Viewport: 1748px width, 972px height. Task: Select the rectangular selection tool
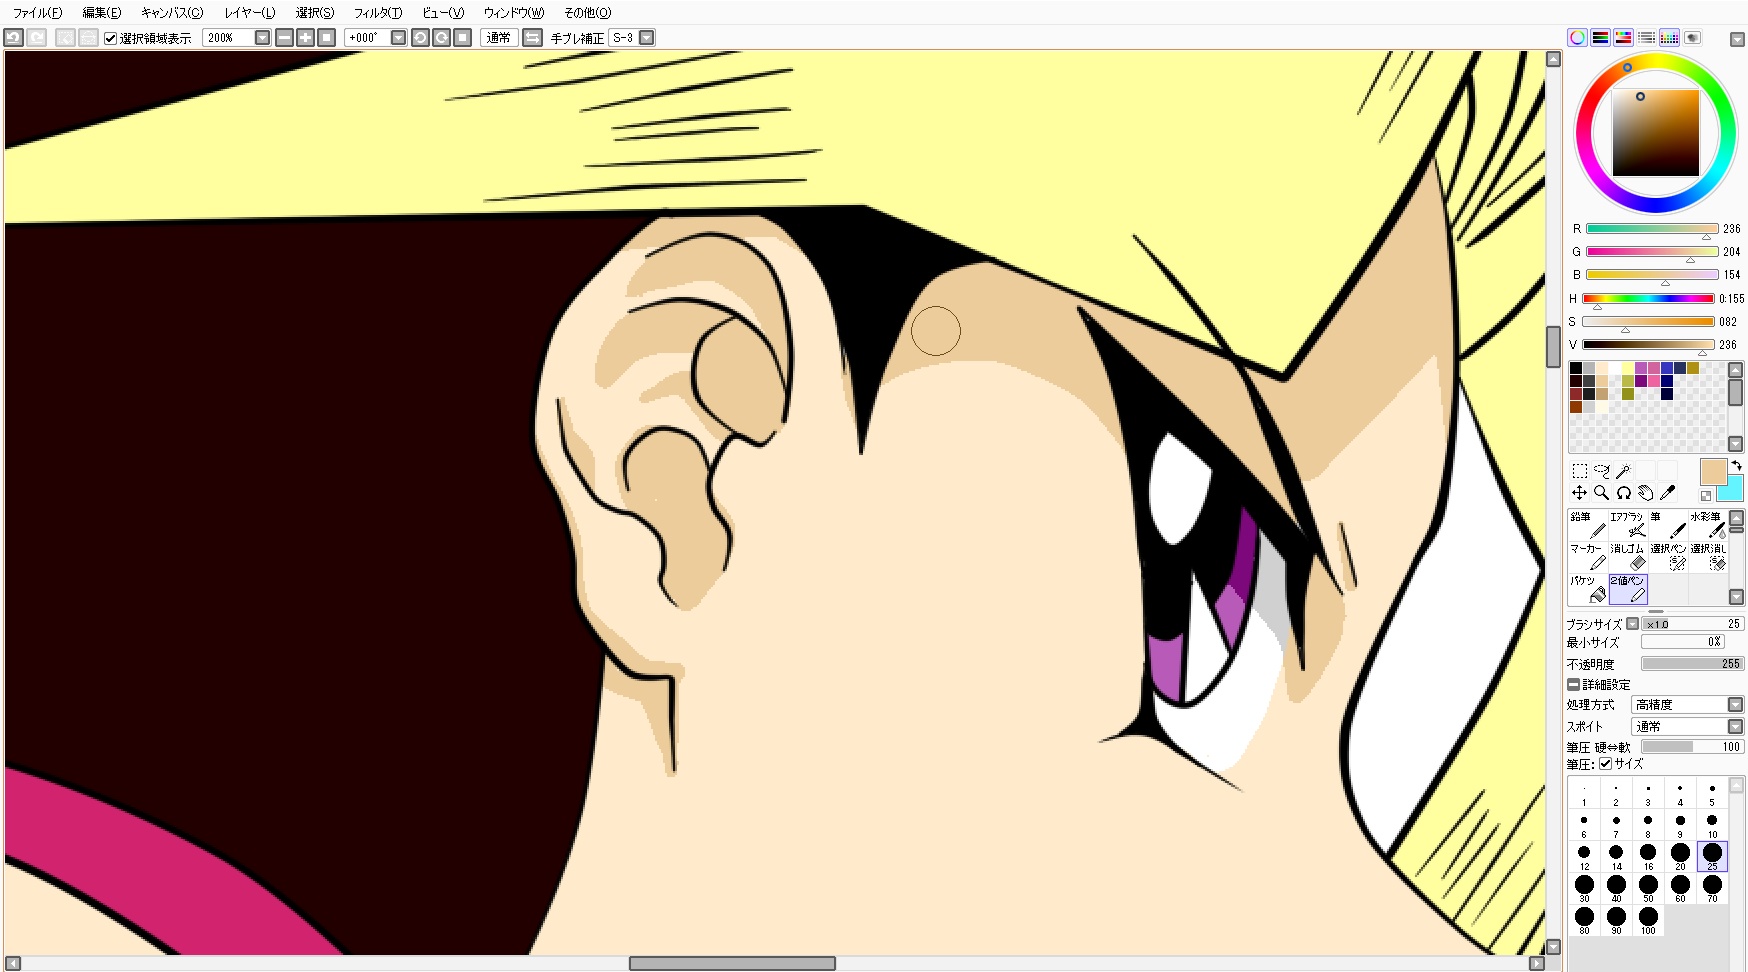[1580, 471]
